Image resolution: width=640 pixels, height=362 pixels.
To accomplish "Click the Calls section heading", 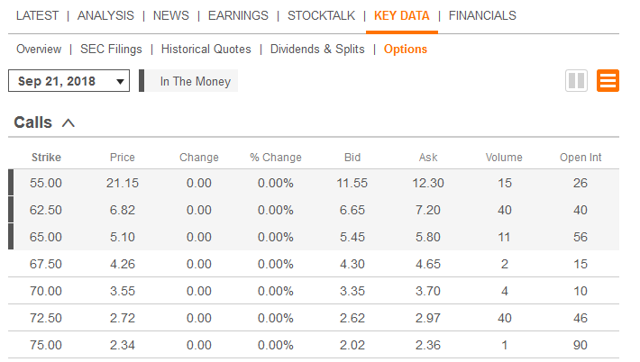I will [33, 122].
